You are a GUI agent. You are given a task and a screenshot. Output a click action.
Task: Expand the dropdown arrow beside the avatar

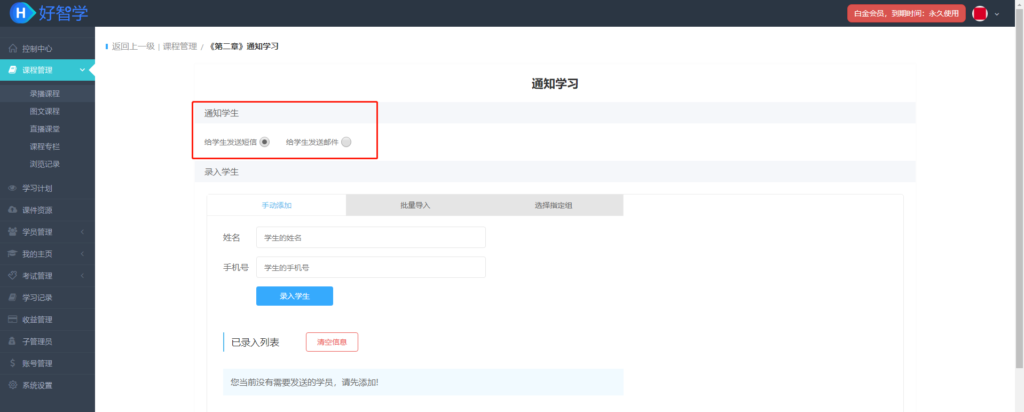pos(997,14)
